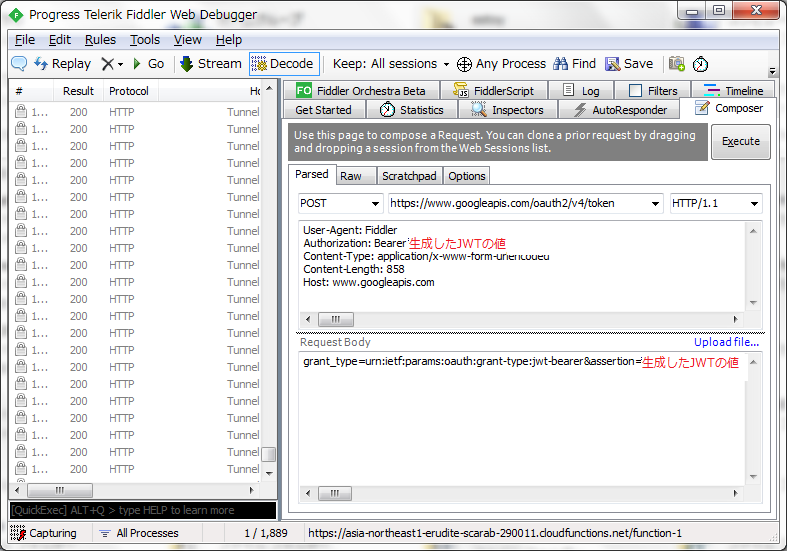
Task: Click the Remove X toolbar icon
Action: tap(108, 64)
